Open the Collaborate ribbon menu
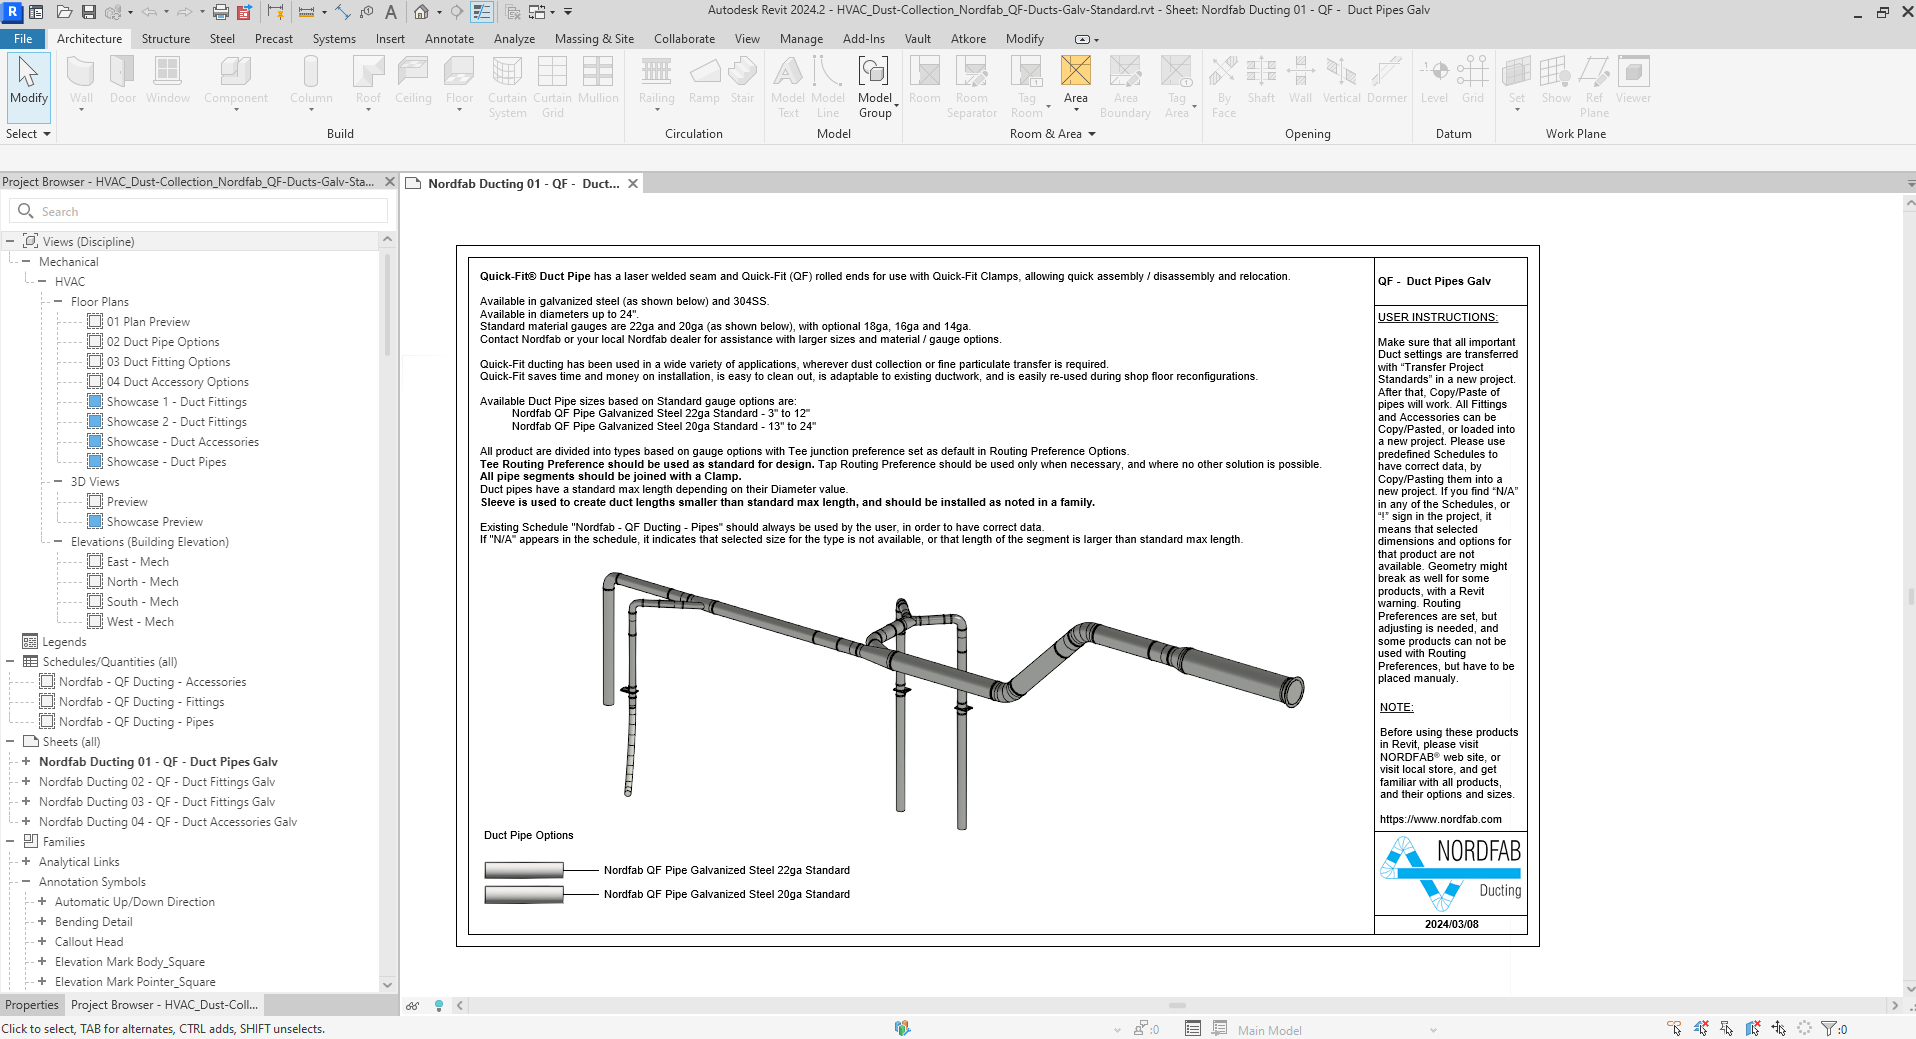The height and width of the screenshot is (1039, 1916). pos(684,38)
